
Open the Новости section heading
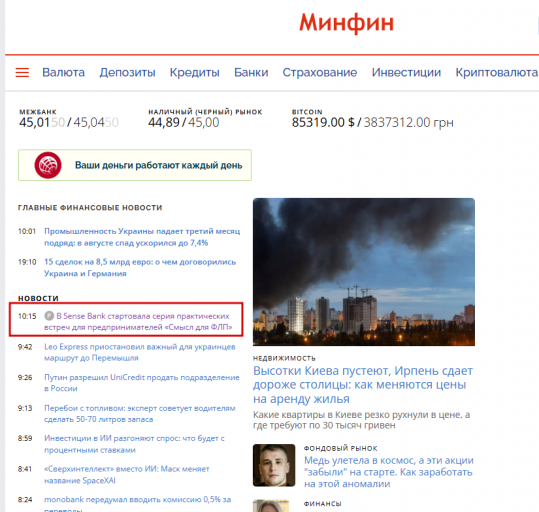point(38,298)
